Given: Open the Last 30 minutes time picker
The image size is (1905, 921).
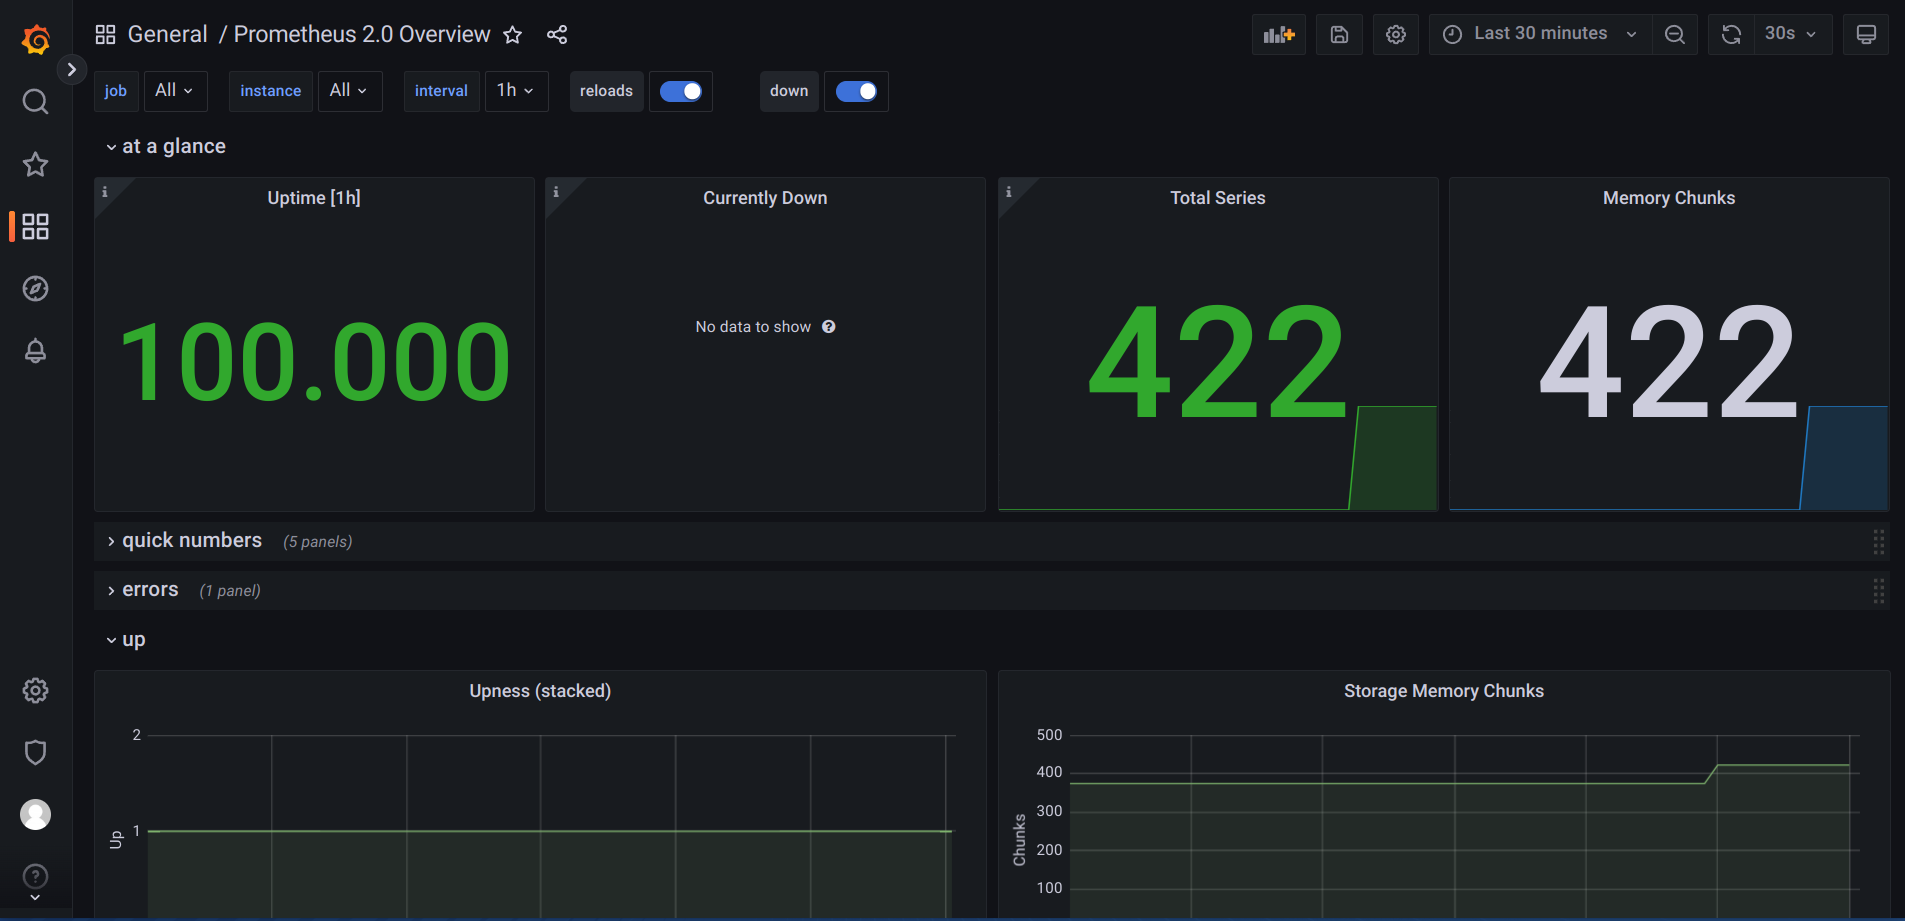Looking at the screenshot, I should (x=1540, y=35).
